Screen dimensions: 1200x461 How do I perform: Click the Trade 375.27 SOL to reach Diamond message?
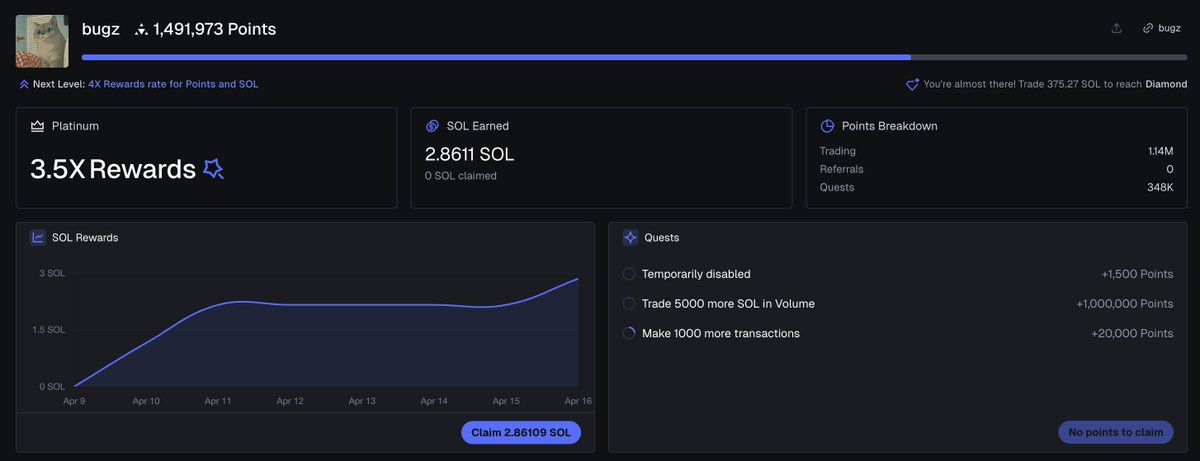click(1053, 84)
